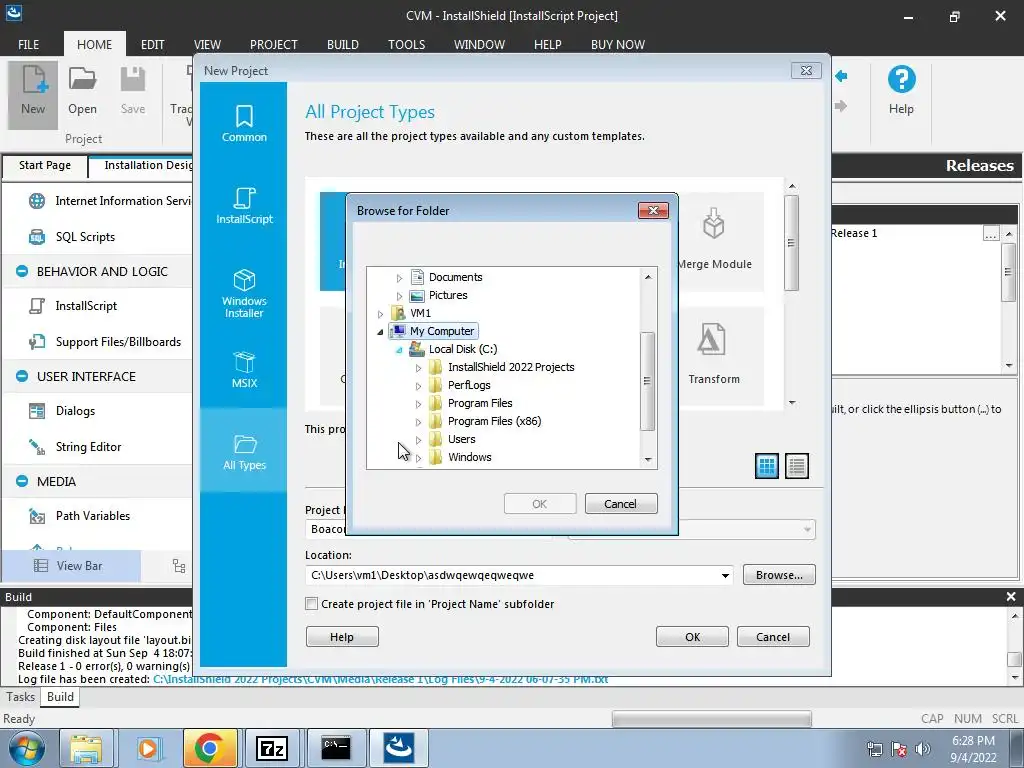Switch to list view of project types
The image size is (1024, 768).
click(797, 466)
